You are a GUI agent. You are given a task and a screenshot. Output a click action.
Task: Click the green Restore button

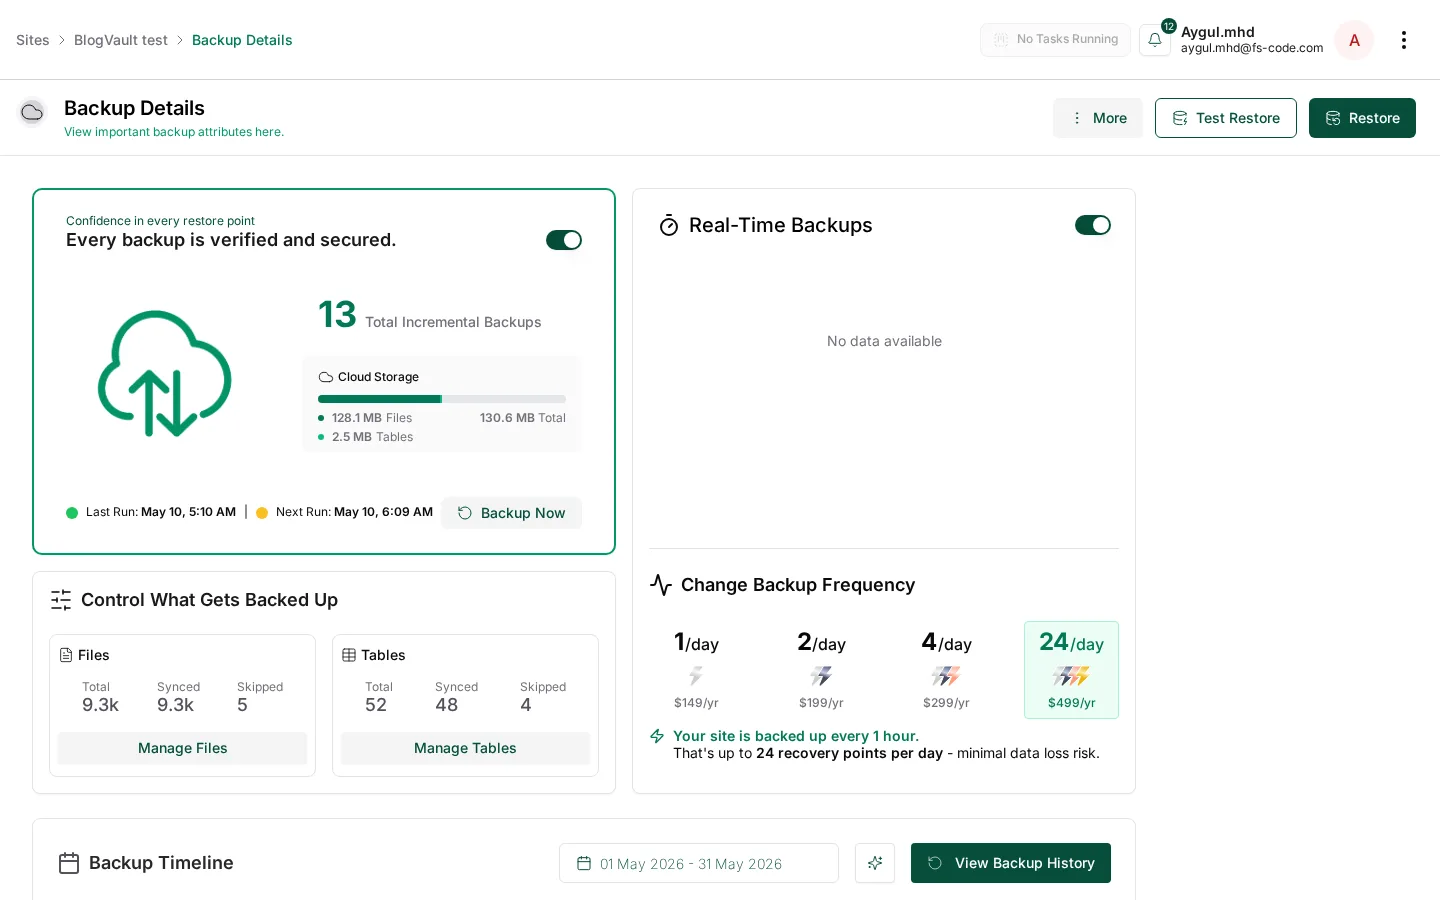coord(1362,118)
